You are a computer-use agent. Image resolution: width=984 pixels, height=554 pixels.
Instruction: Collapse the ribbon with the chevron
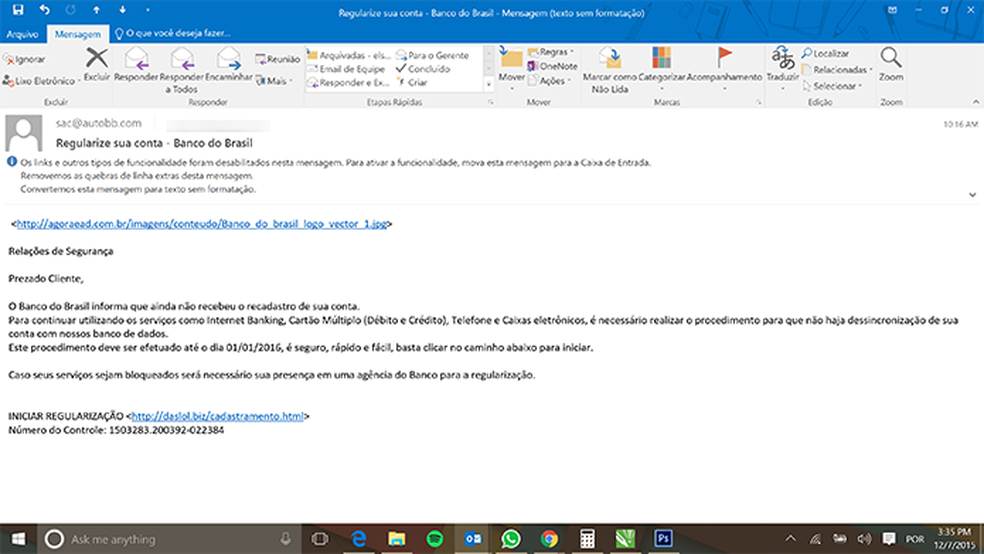(x=975, y=102)
